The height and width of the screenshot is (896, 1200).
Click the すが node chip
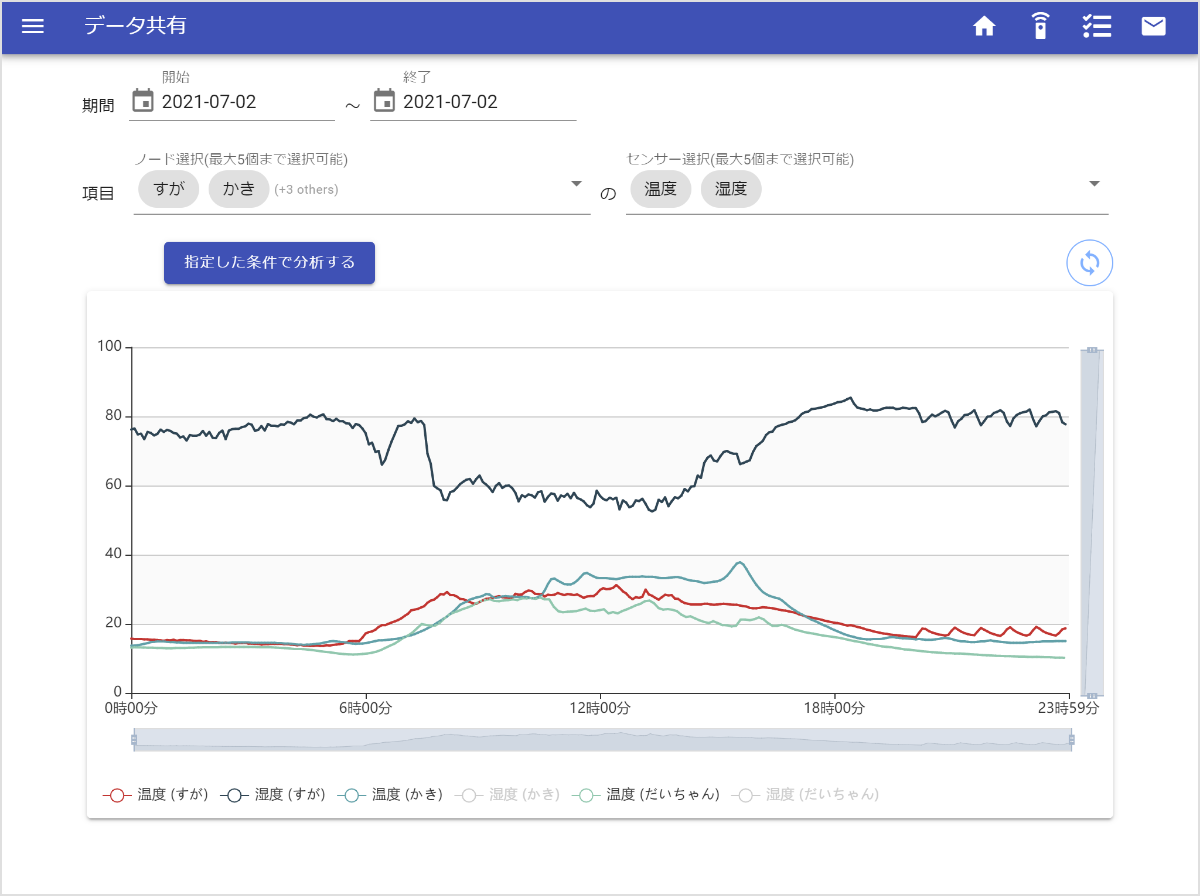[169, 189]
